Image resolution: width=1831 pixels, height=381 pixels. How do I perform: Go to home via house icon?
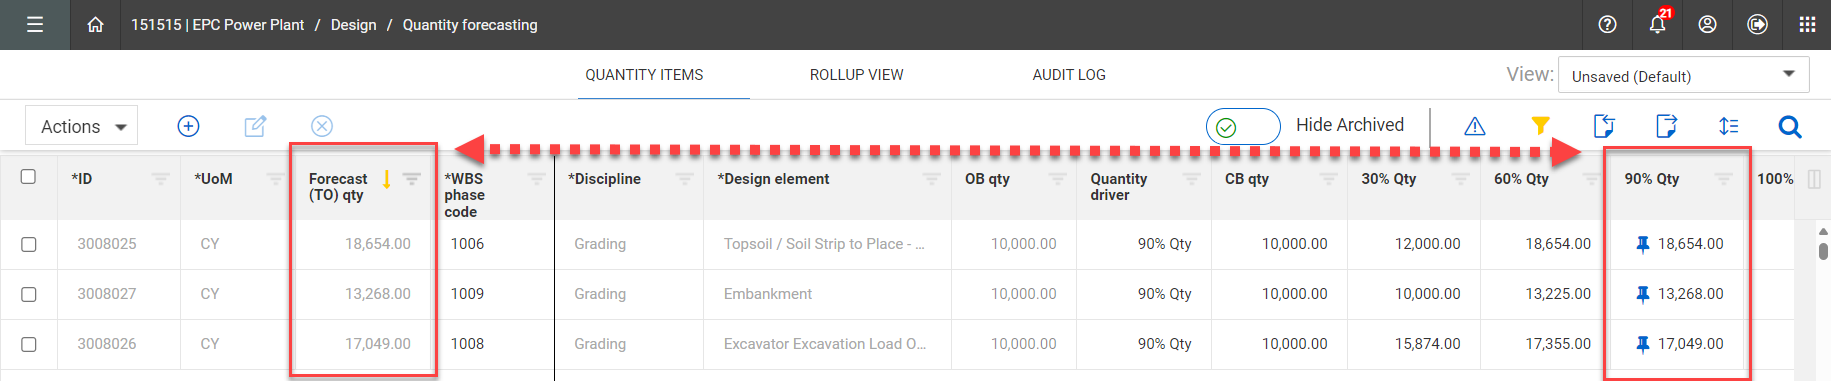pyautogui.click(x=95, y=25)
